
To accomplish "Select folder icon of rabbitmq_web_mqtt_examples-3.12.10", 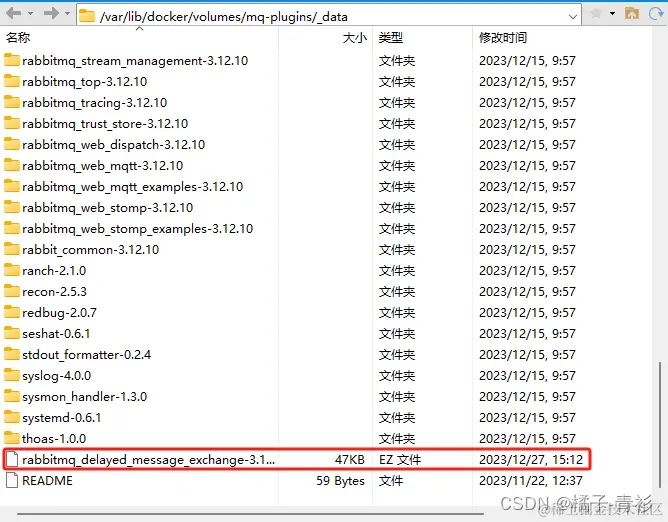I will click(12, 186).
